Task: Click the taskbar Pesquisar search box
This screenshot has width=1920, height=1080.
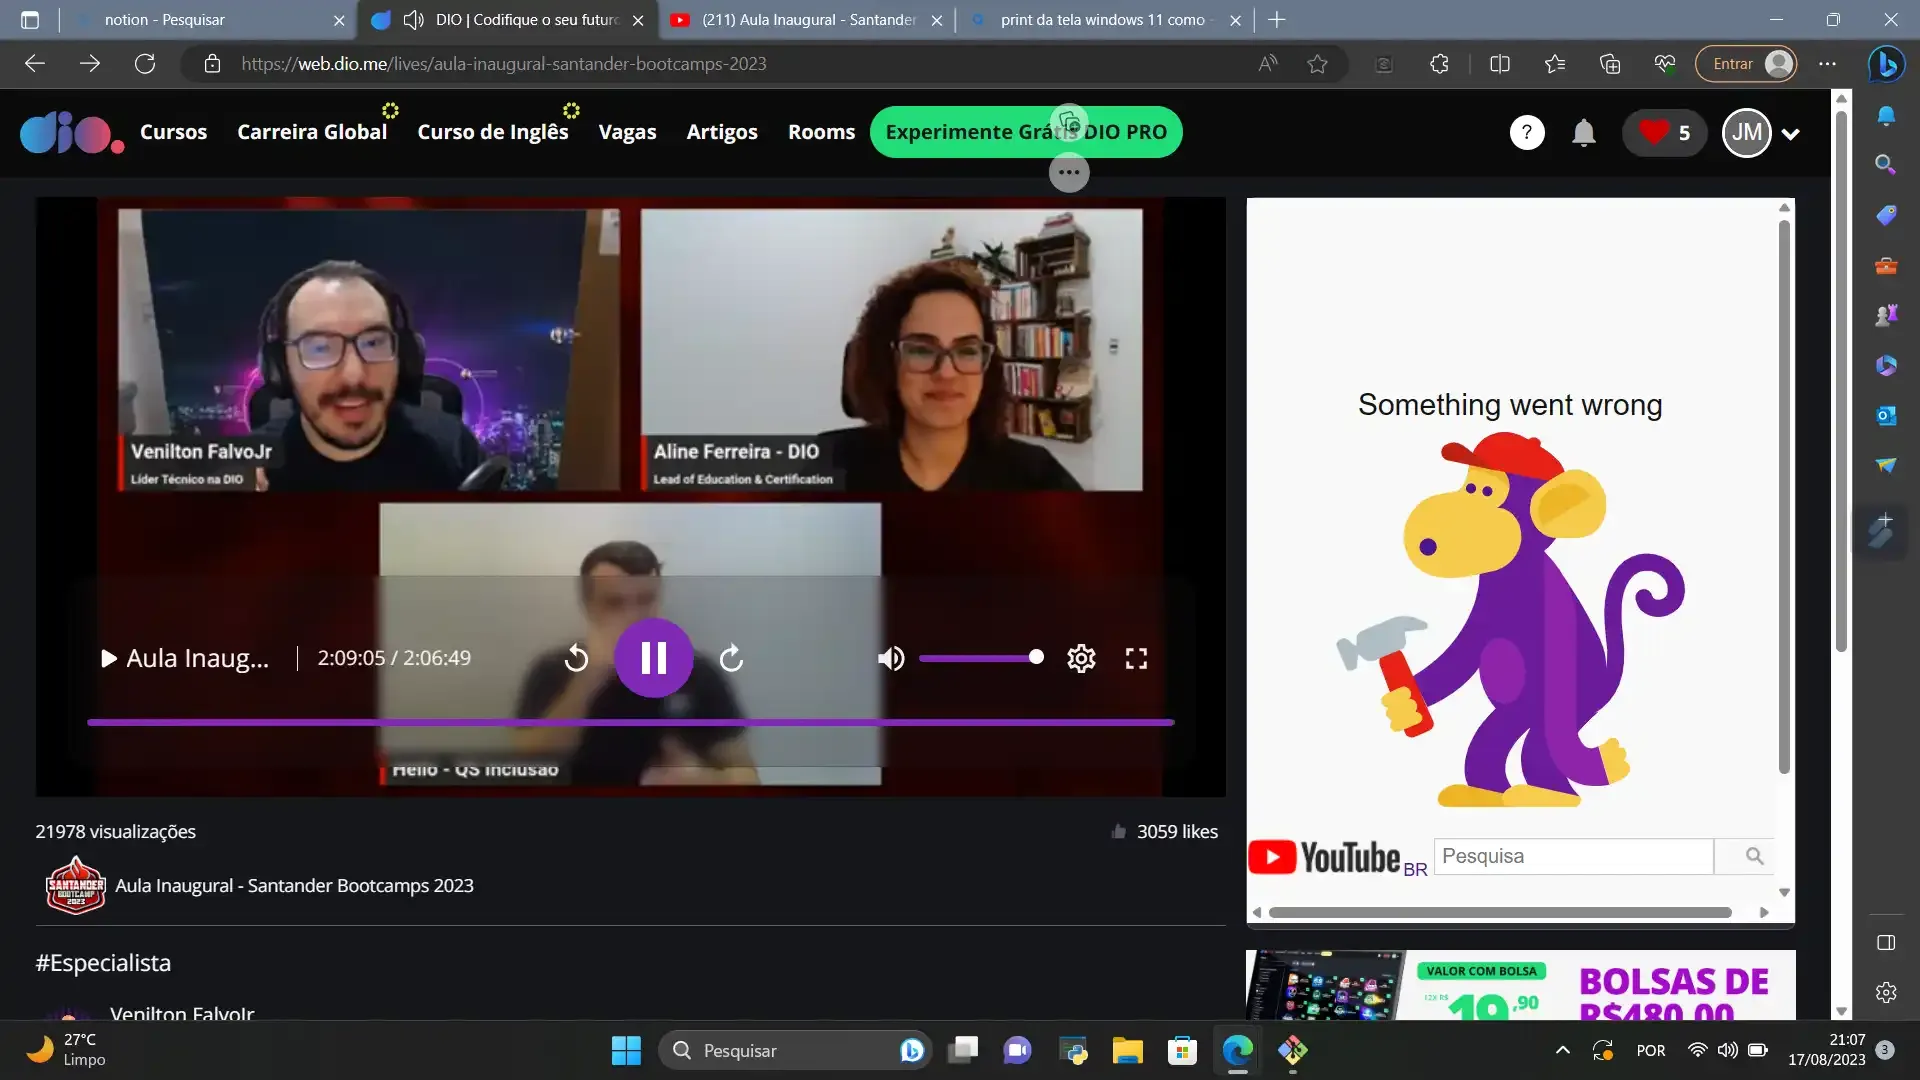Action: pos(795,1050)
